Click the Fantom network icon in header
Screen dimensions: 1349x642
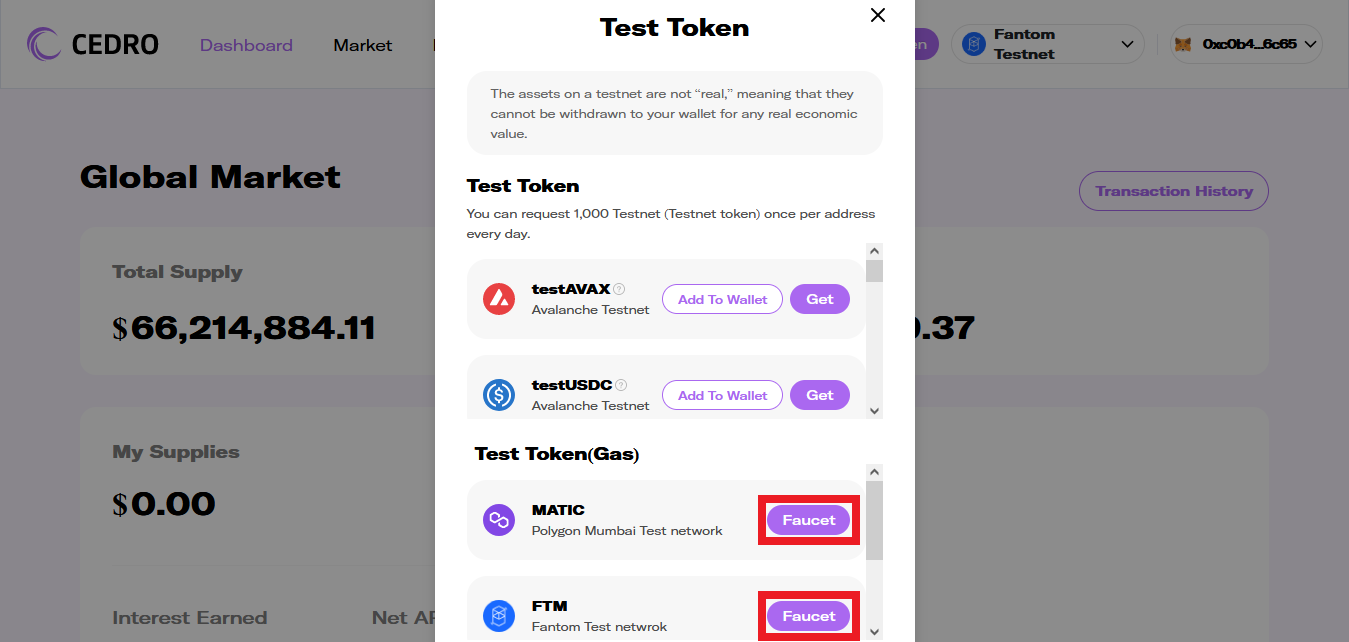coord(974,45)
